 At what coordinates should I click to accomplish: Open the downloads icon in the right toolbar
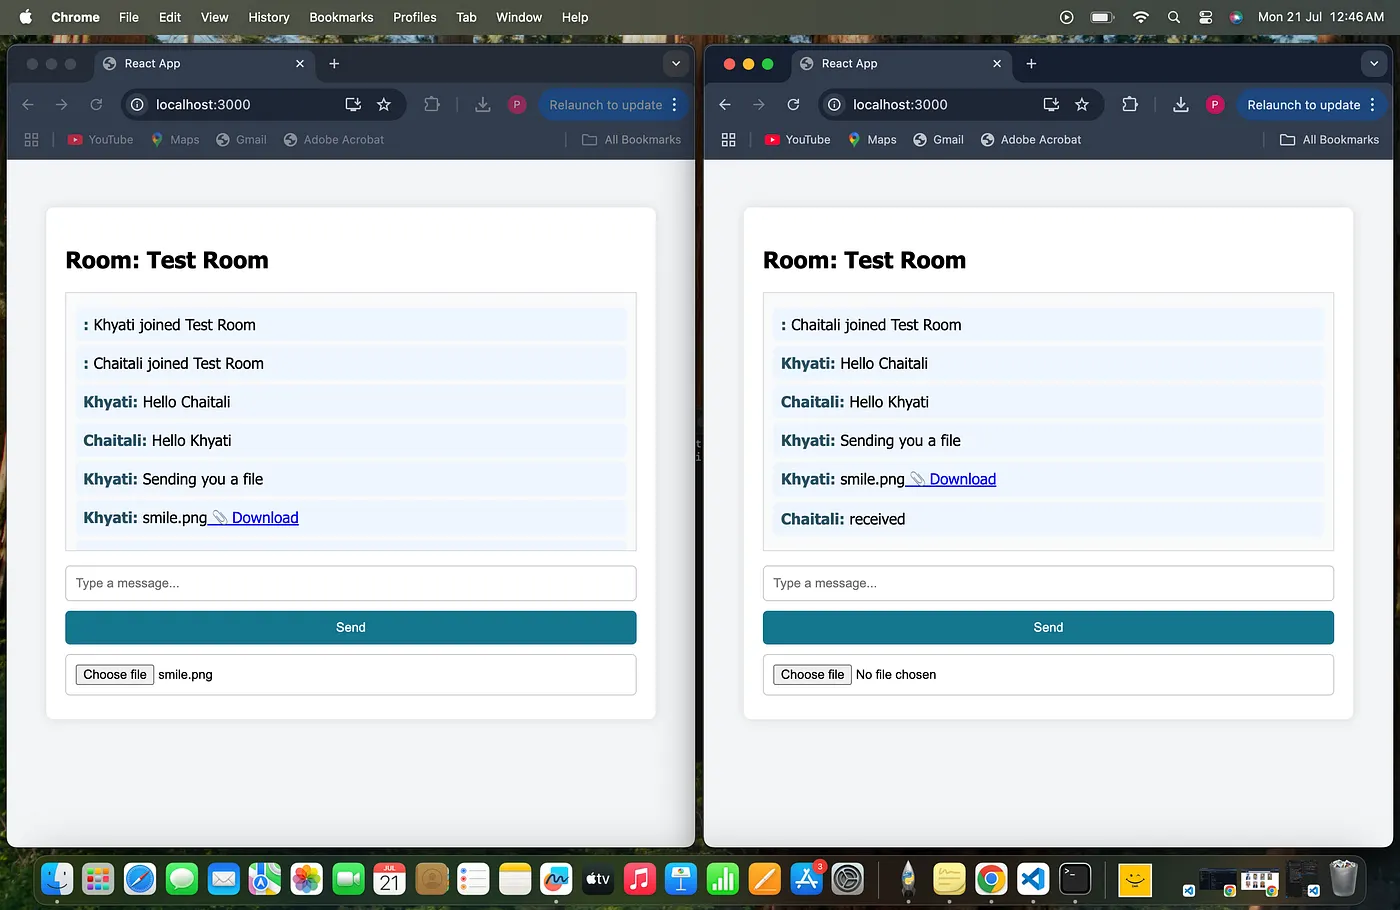pyautogui.click(x=1180, y=104)
